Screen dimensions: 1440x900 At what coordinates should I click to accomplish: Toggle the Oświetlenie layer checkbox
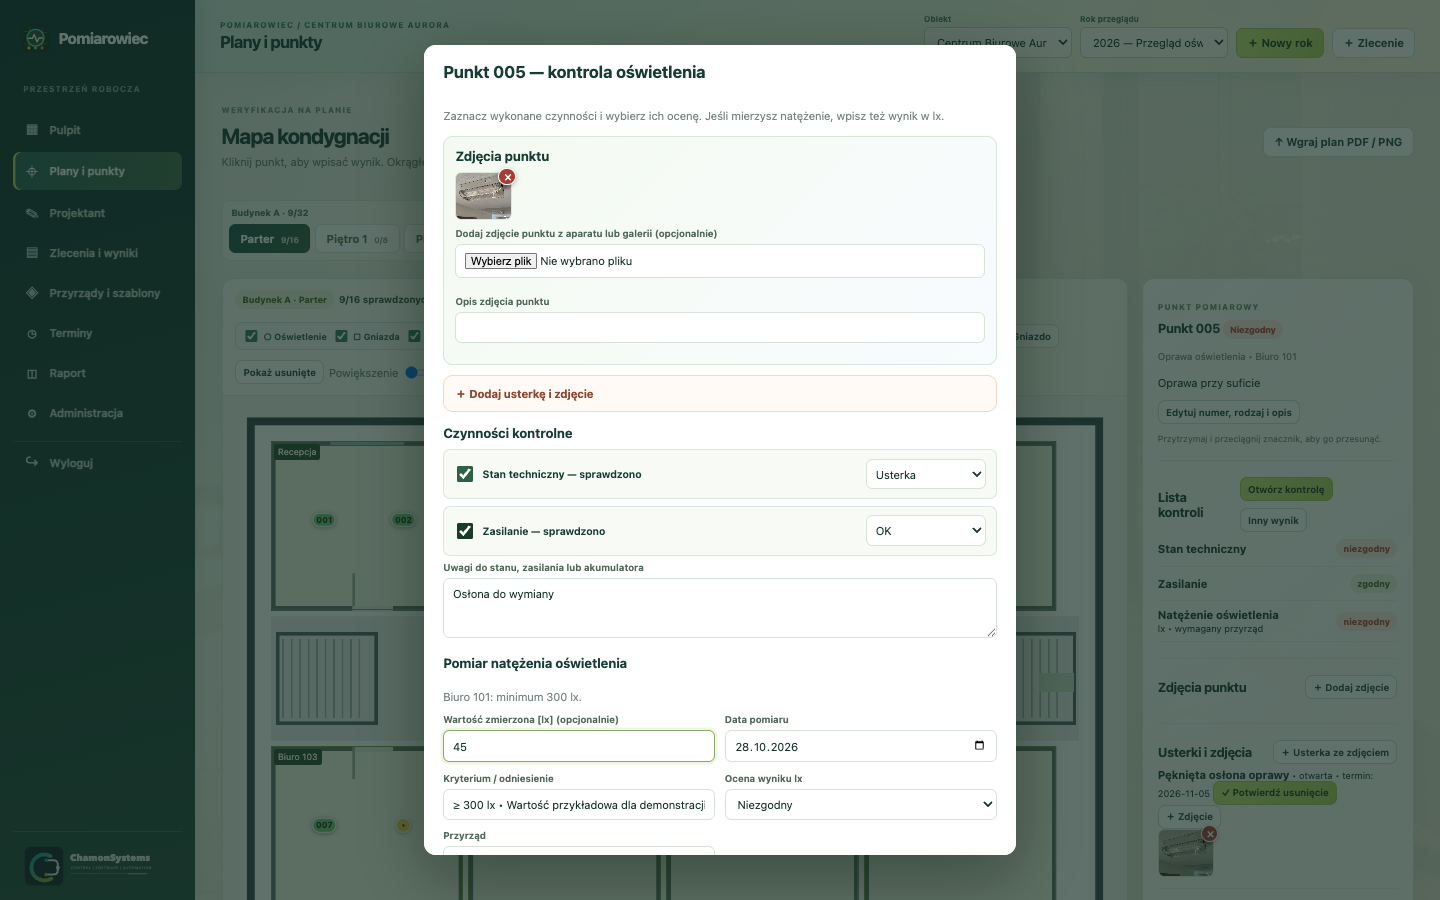[251, 336]
